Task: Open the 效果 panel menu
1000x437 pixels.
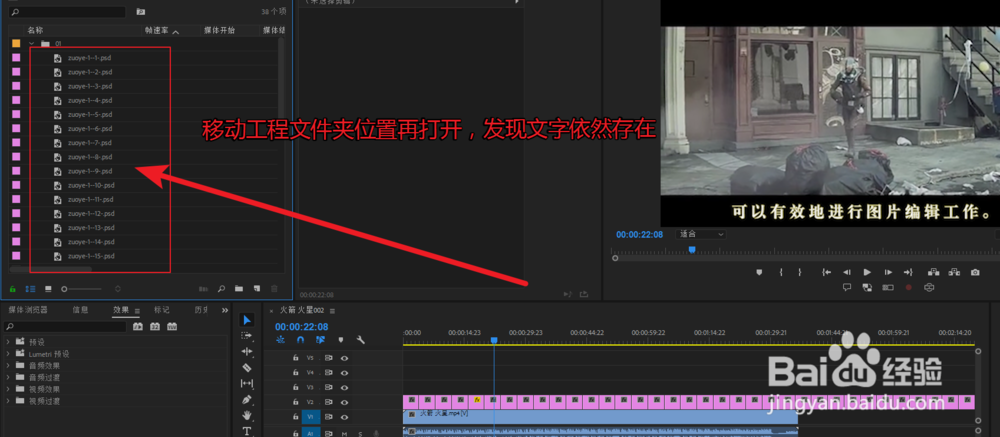Action: point(137,311)
